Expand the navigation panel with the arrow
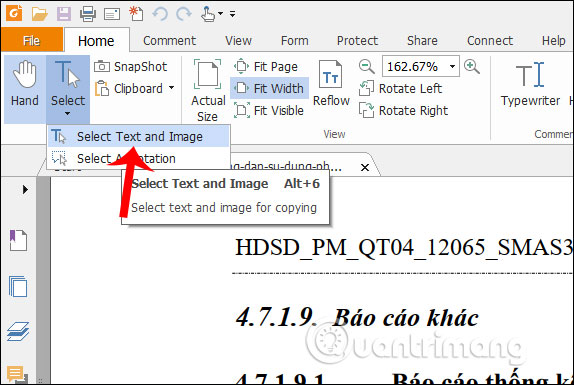 click(x=25, y=190)
